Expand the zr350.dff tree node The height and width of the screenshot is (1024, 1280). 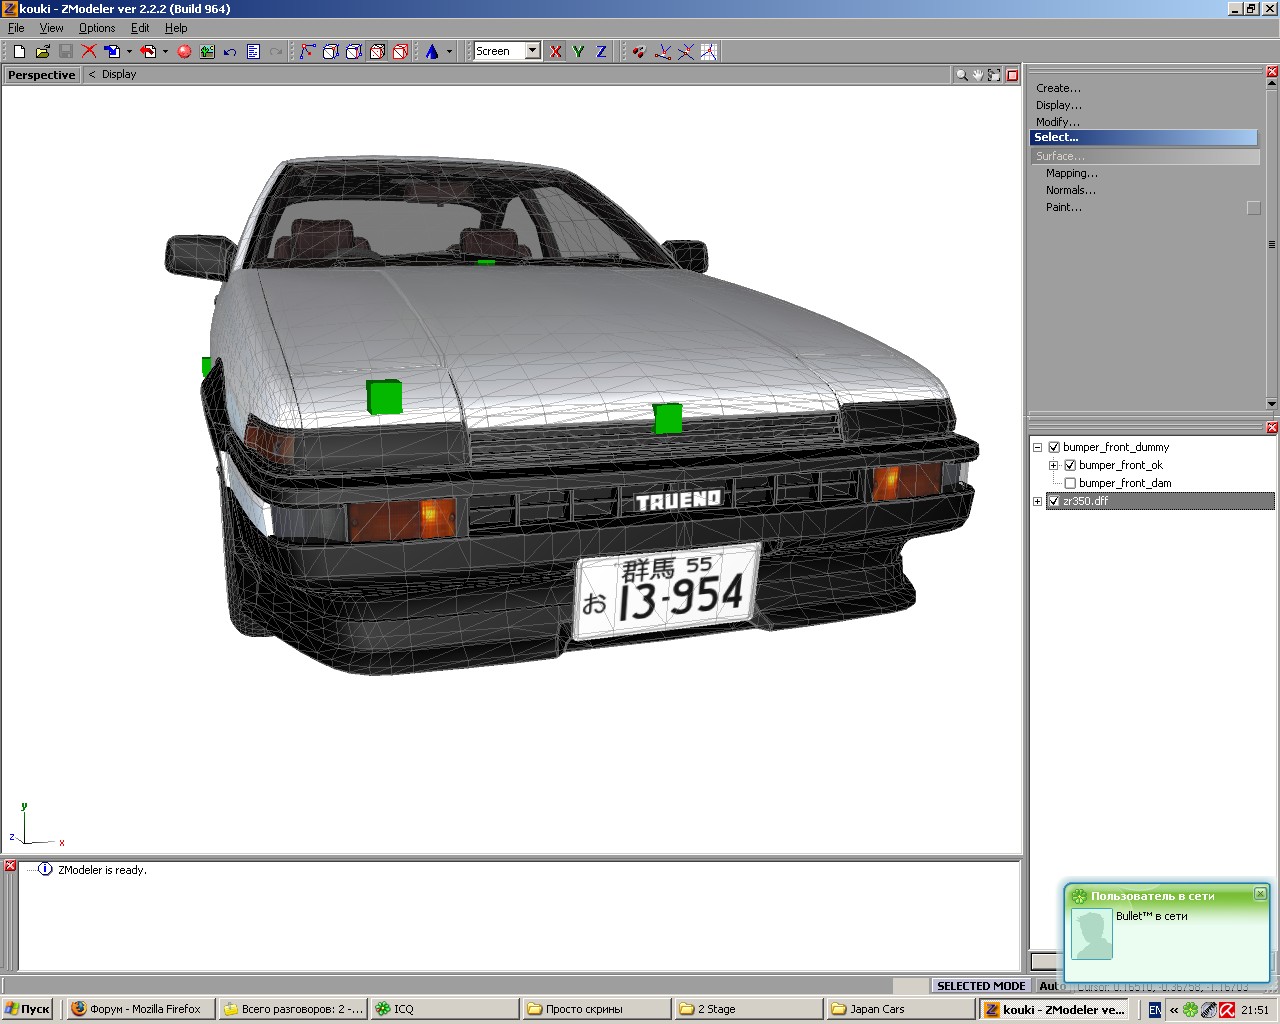(x=1037, y=501)
